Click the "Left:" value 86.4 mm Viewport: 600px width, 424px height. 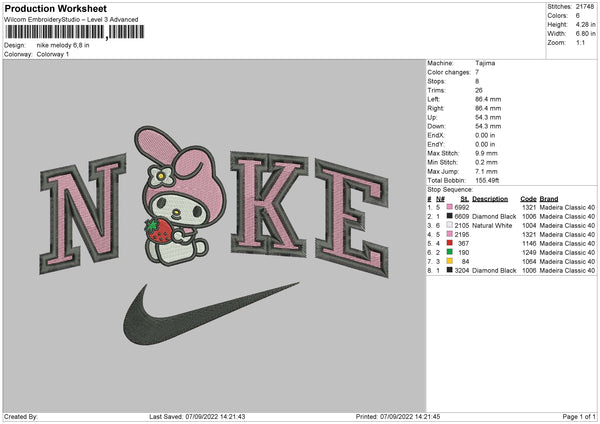coord(488,99)
